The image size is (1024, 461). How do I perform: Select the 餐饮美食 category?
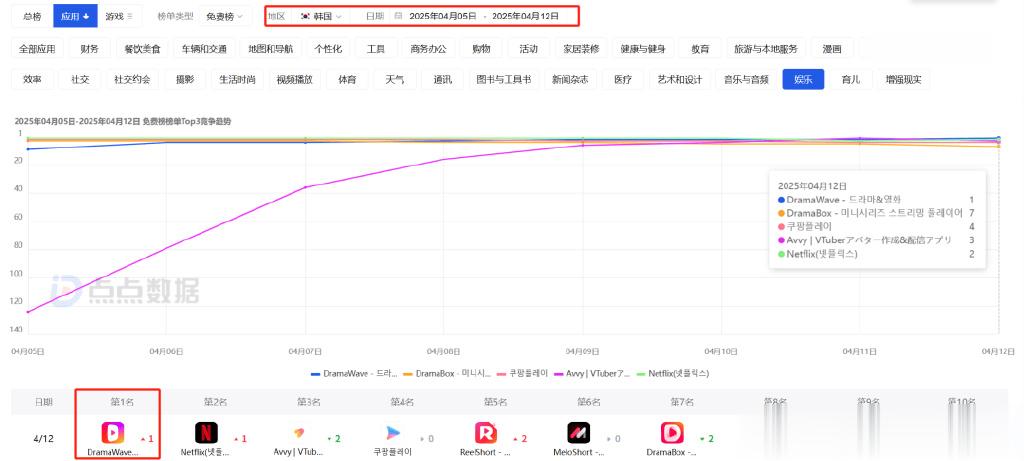click(x=142, y=49)
